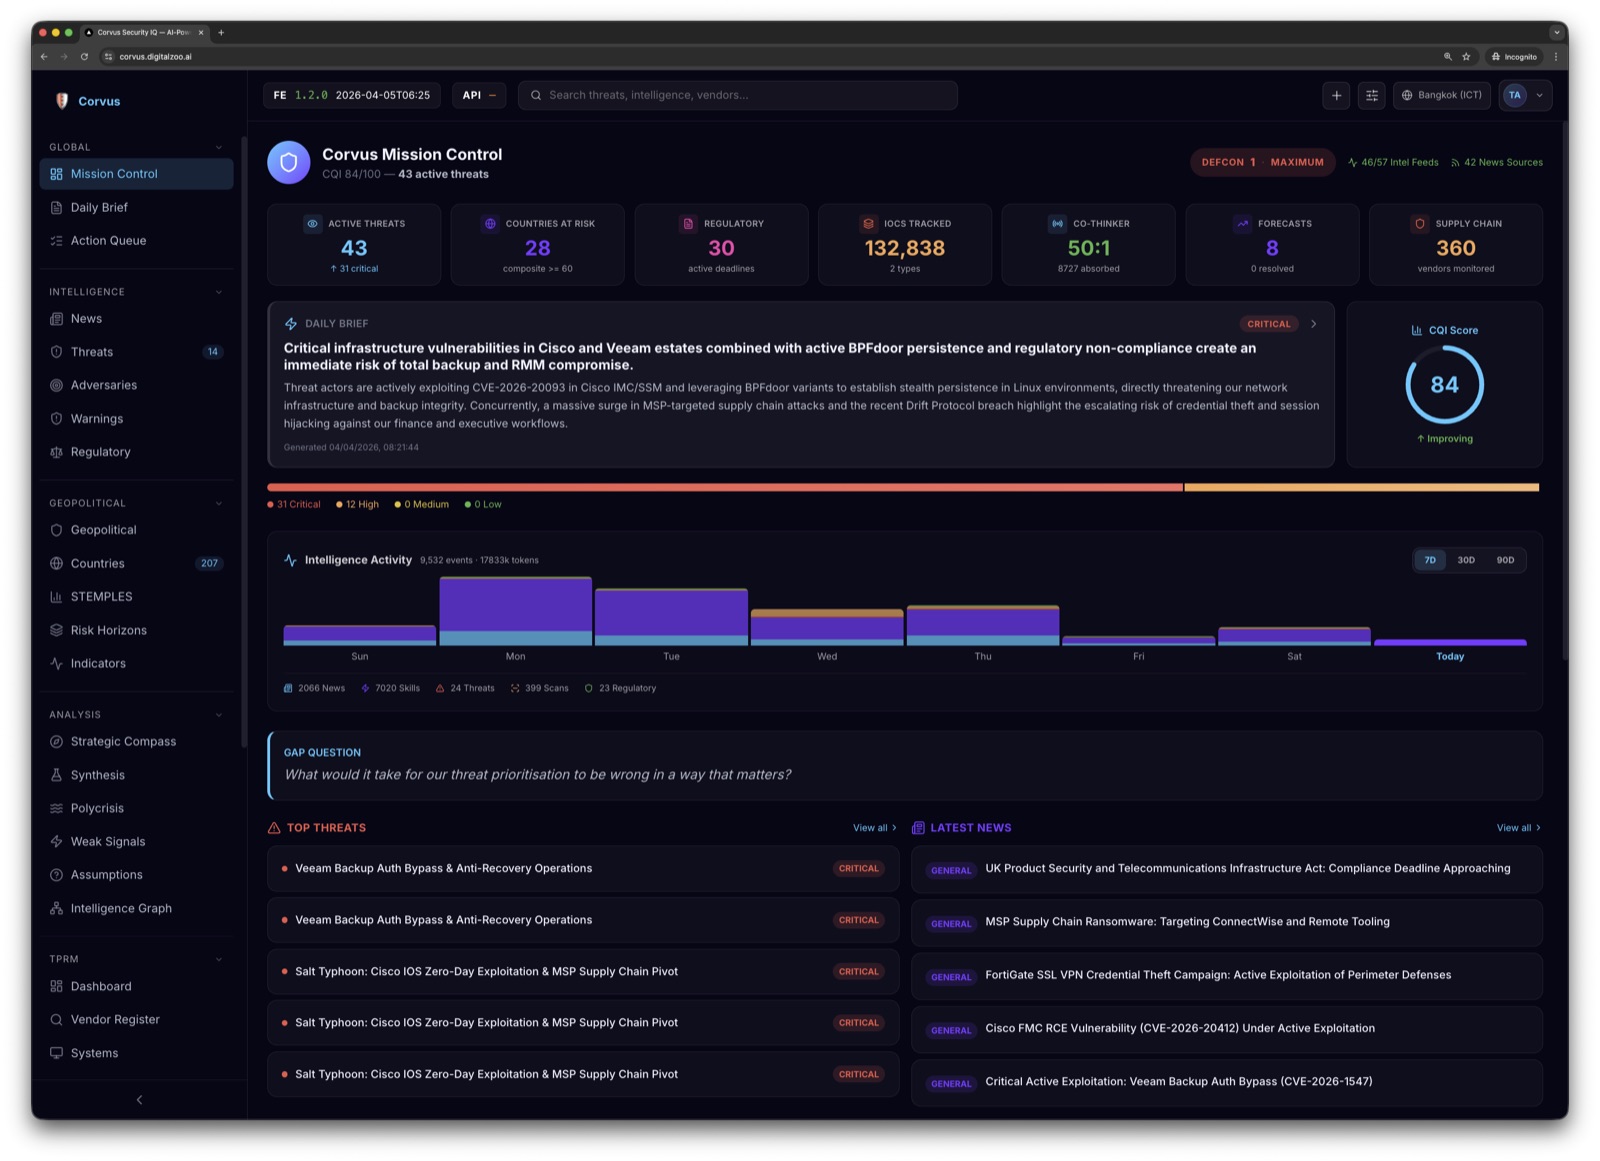Click the Daily Brief document icon in sidebar
Screen dimensions: 1600x1161
pyautogui.click(x=56, y=208)
